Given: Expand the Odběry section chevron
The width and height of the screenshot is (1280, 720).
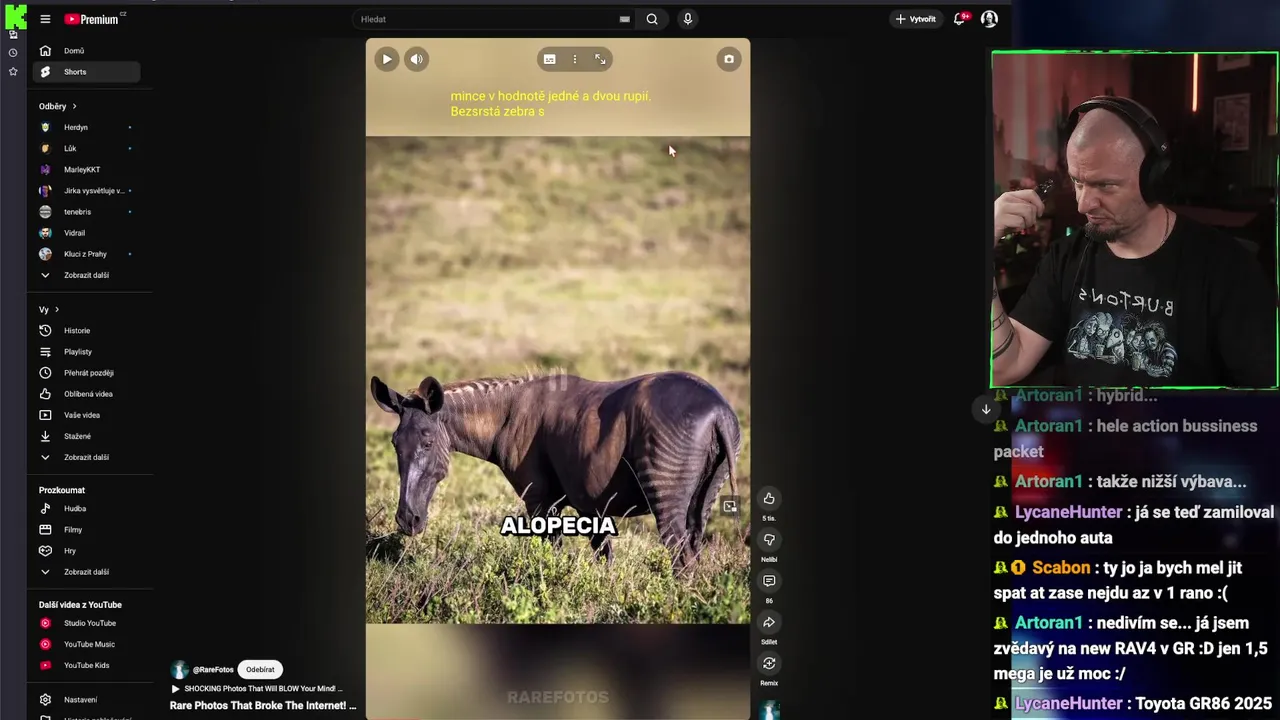Looking at the screenshot, I should click(x=74, y=106).
